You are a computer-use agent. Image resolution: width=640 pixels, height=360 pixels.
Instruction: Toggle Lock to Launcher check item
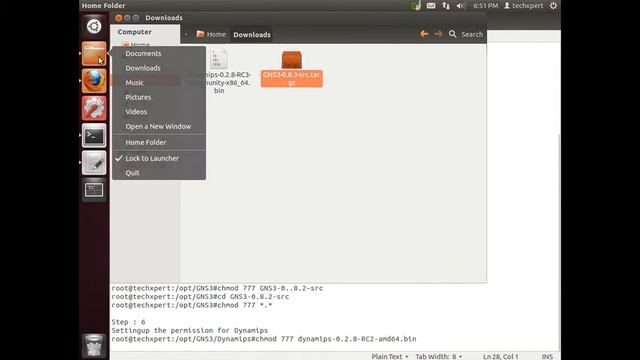click(152, 158)
